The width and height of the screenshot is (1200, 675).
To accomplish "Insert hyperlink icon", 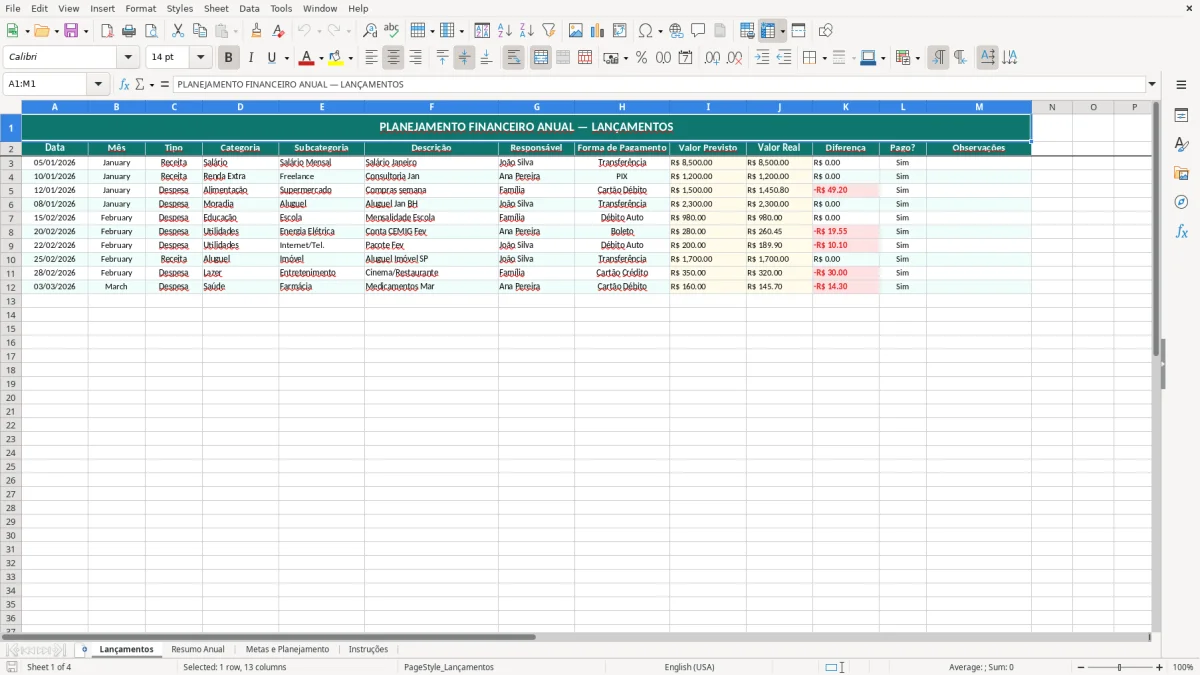I will tap(676, 31).
